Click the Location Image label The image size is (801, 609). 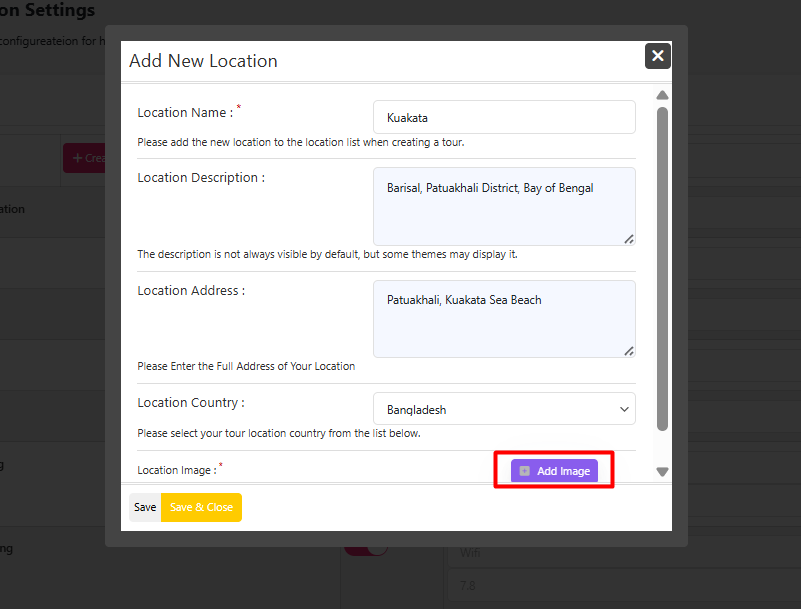[x=176, y=470]
